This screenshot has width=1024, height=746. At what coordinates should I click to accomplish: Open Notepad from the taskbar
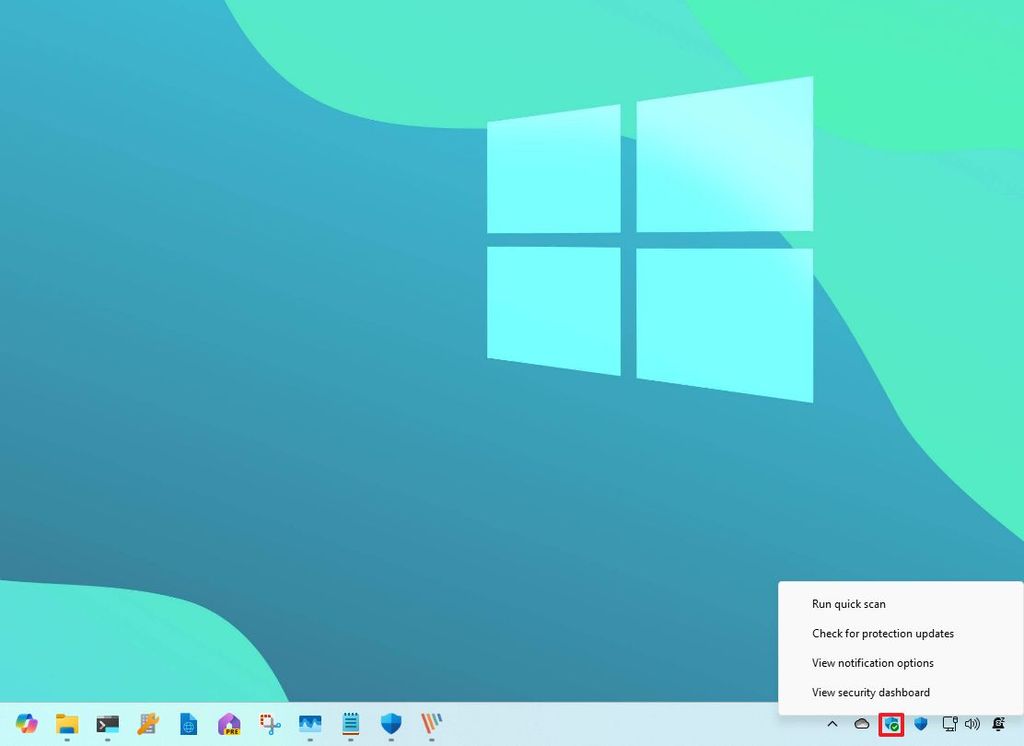(350, 724)
